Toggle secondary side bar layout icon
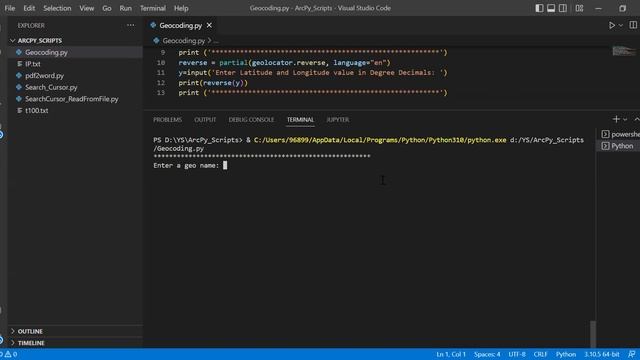Image resolution: width=640 pixels, height=360 pixels. tap(563, 8)
